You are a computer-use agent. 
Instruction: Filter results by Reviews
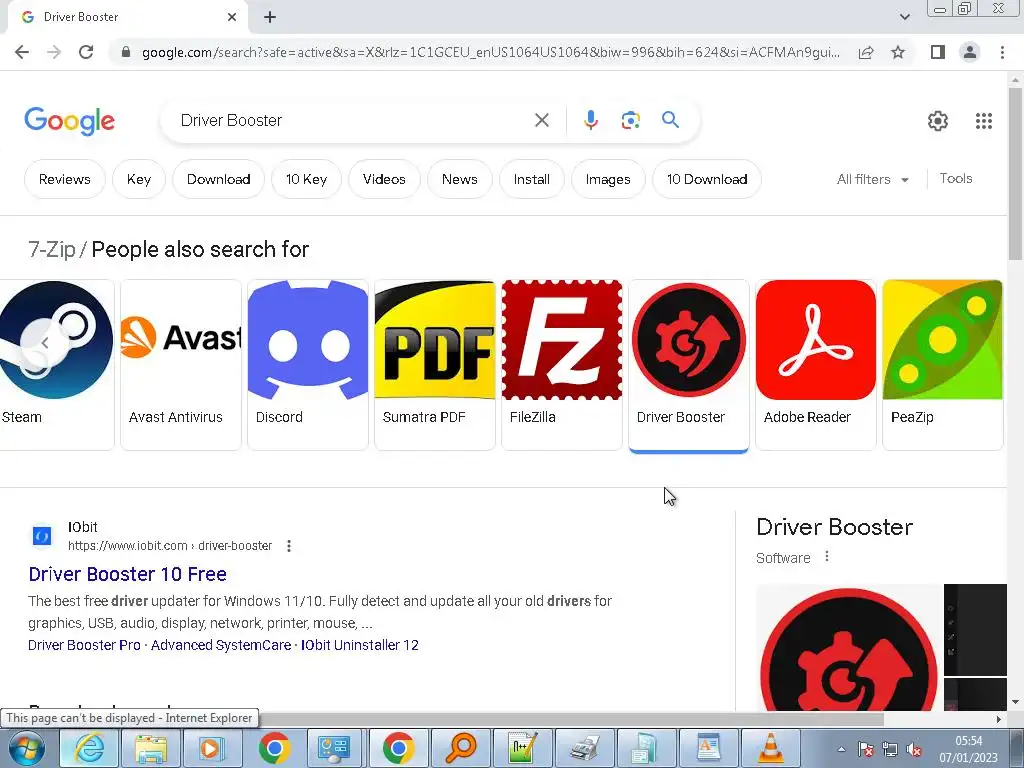65,179
